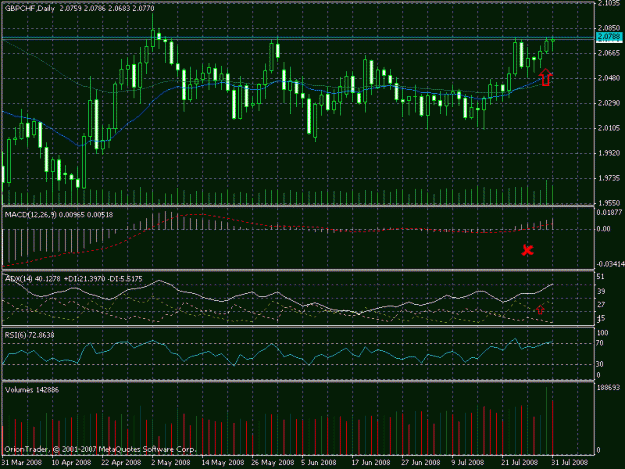Click the 30 level on RSI scale
625x469 pixels.
pos(601,364)
